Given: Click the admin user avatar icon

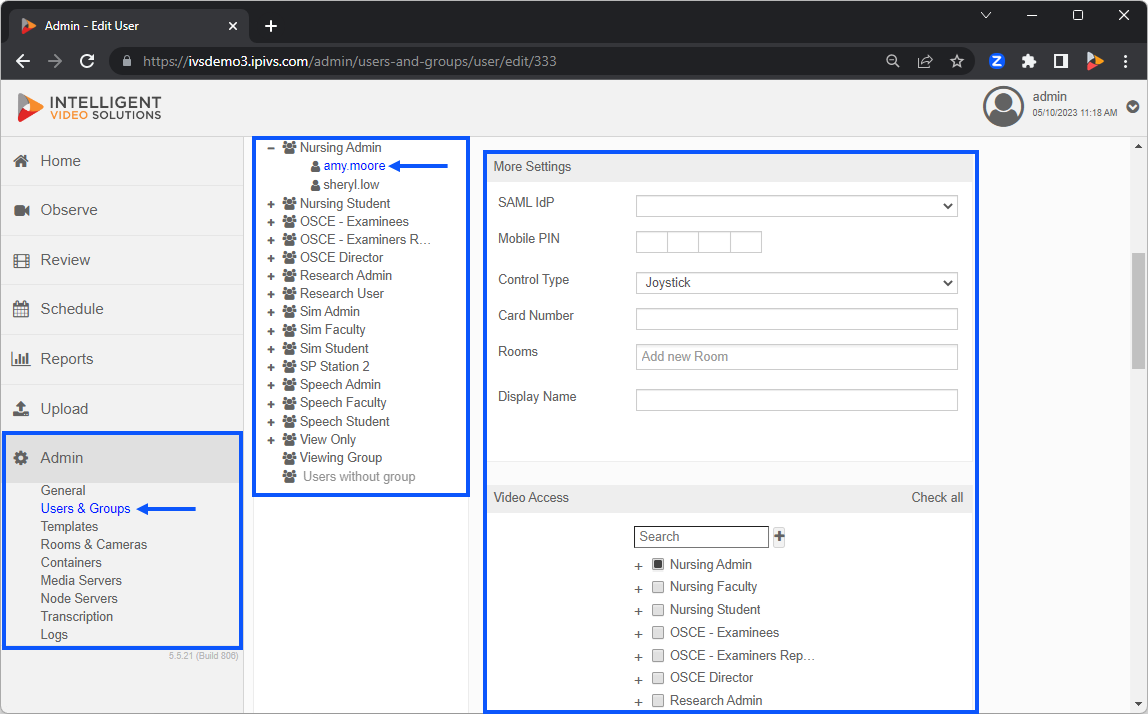Looking at the screenshot, I should coord(1003,106).
